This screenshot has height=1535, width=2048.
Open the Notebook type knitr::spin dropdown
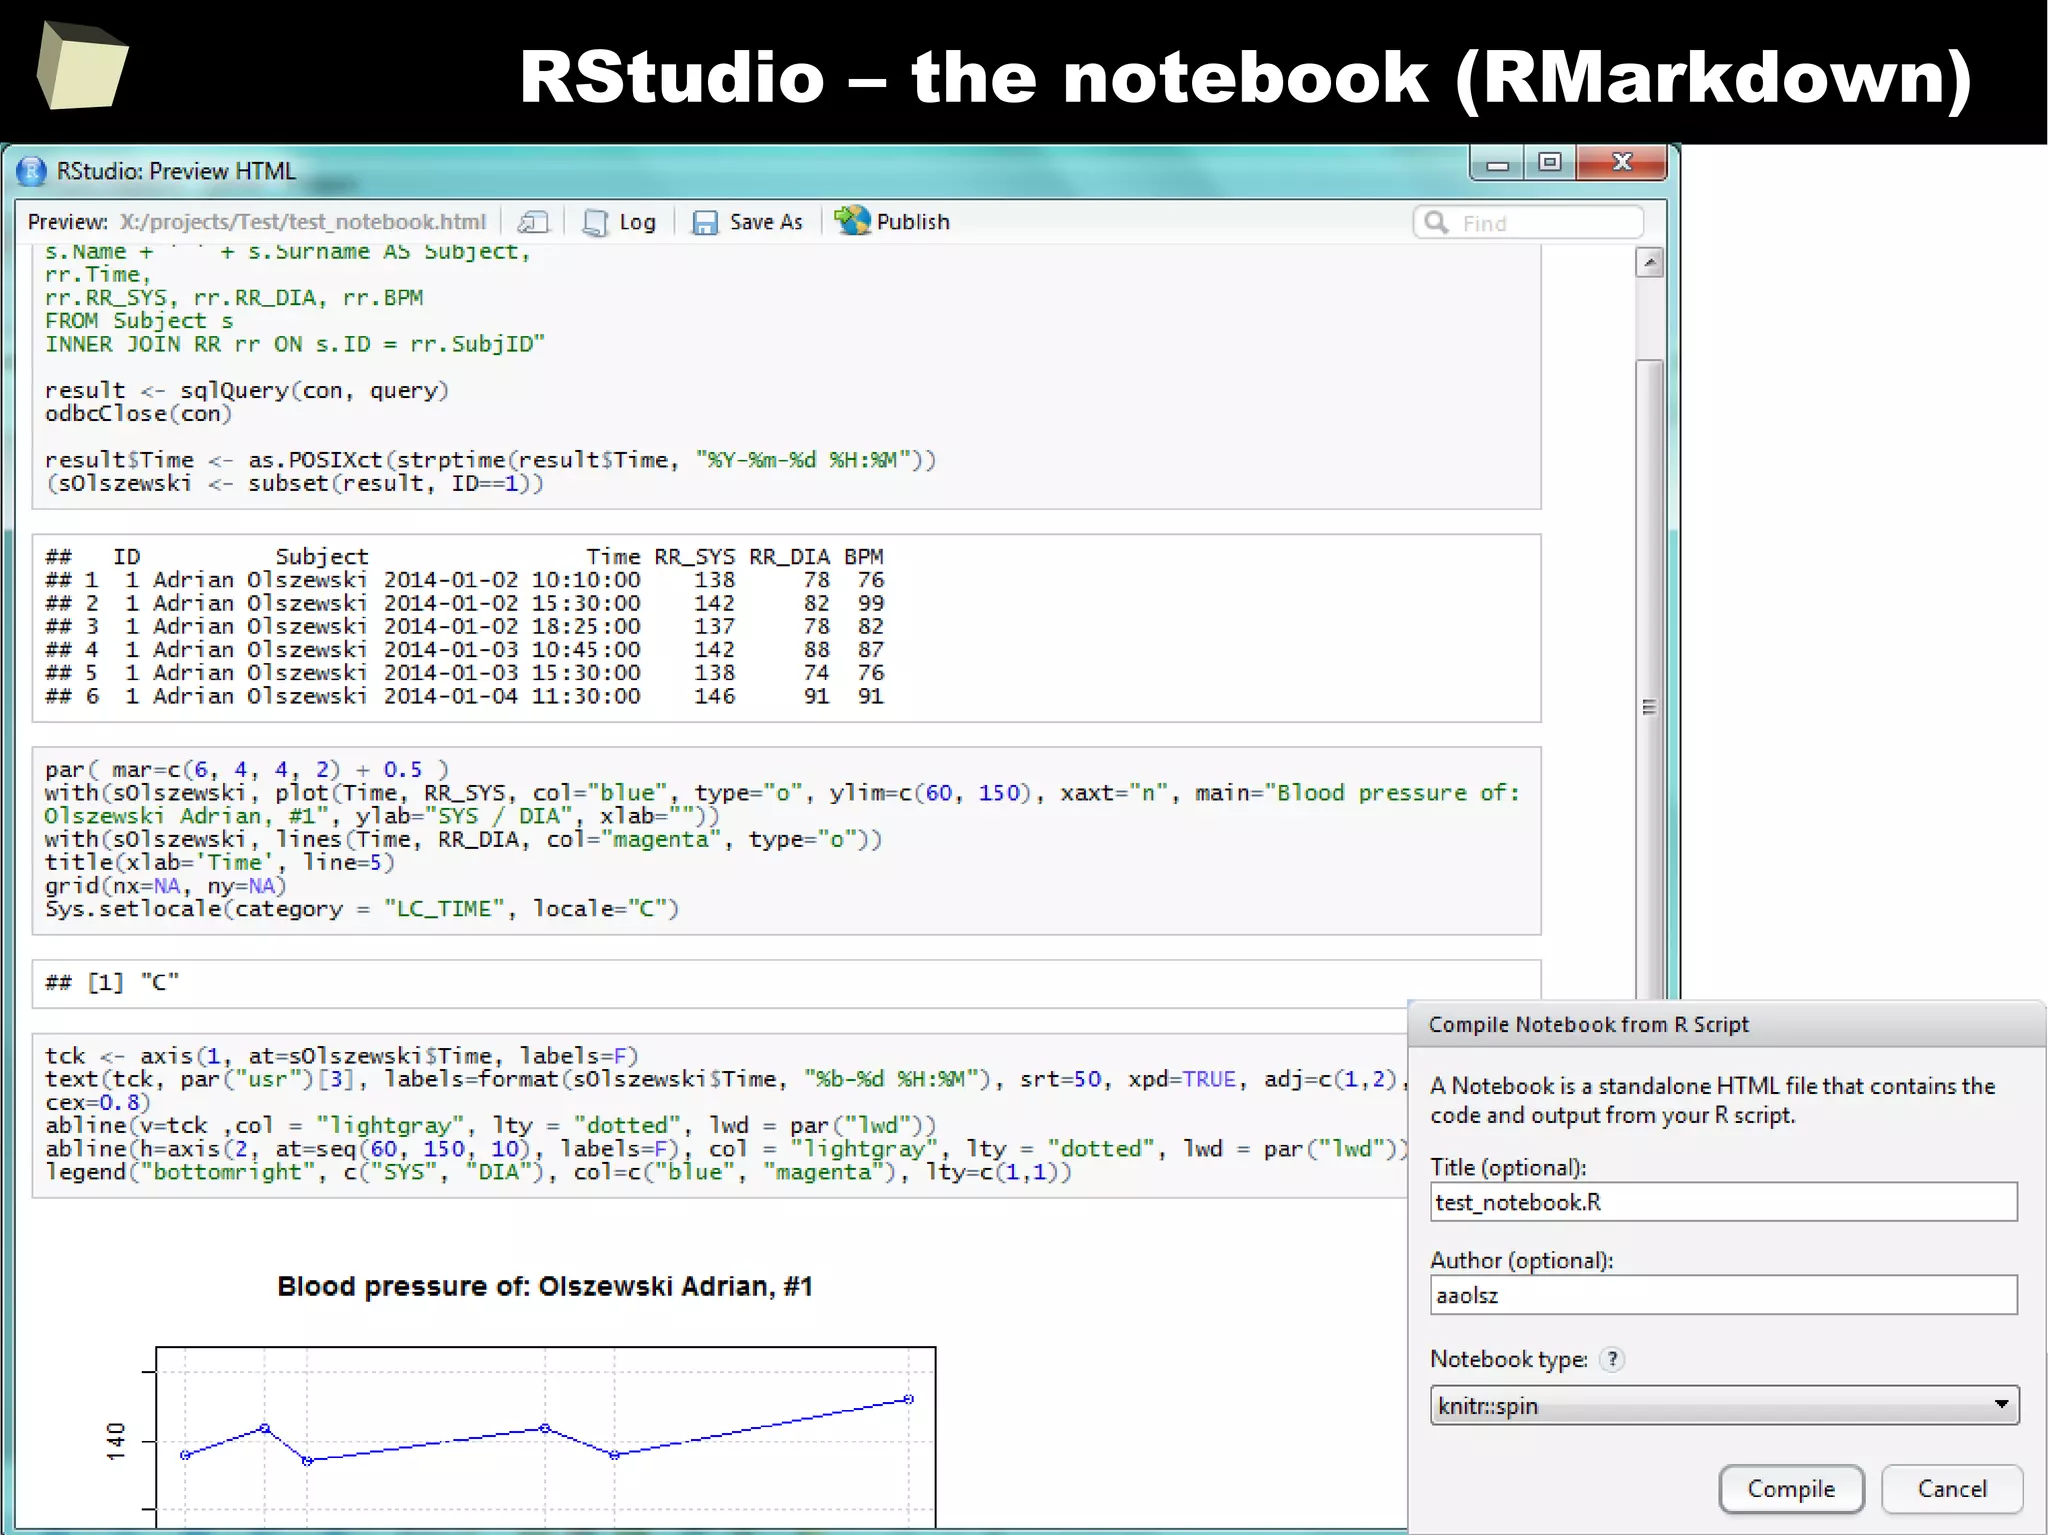pyautogui.click(x=1724, y=1405)
